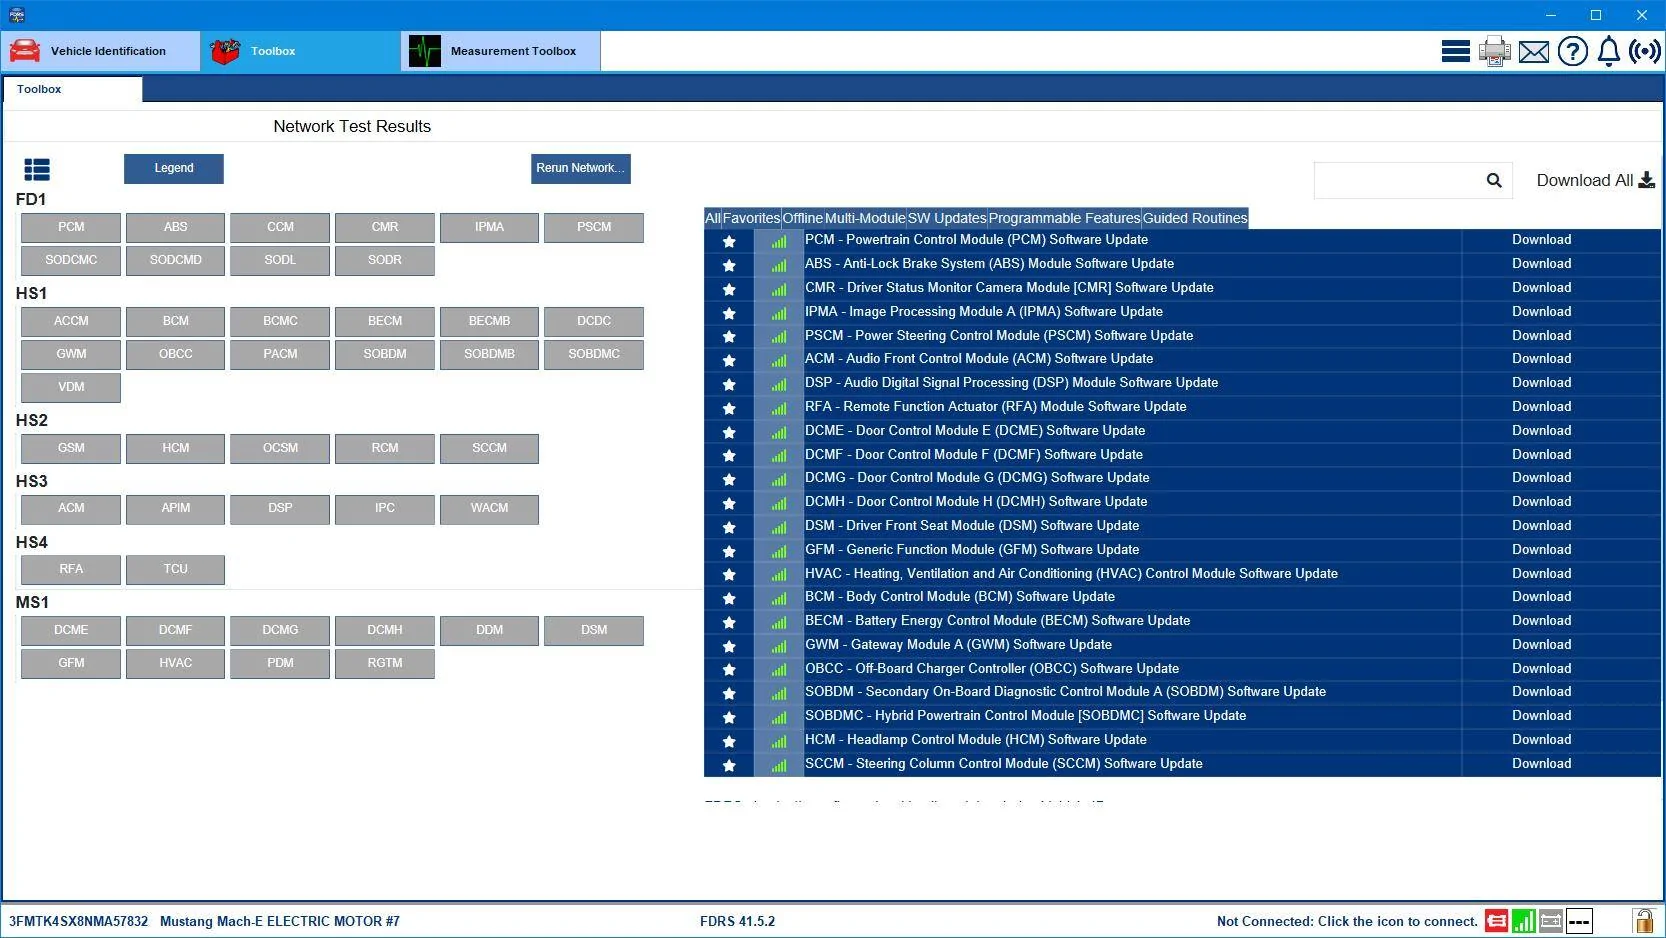Screen dimensions: 1666x938
Task: Click signal bars icon for DSM update row
Action: [779, 527]
